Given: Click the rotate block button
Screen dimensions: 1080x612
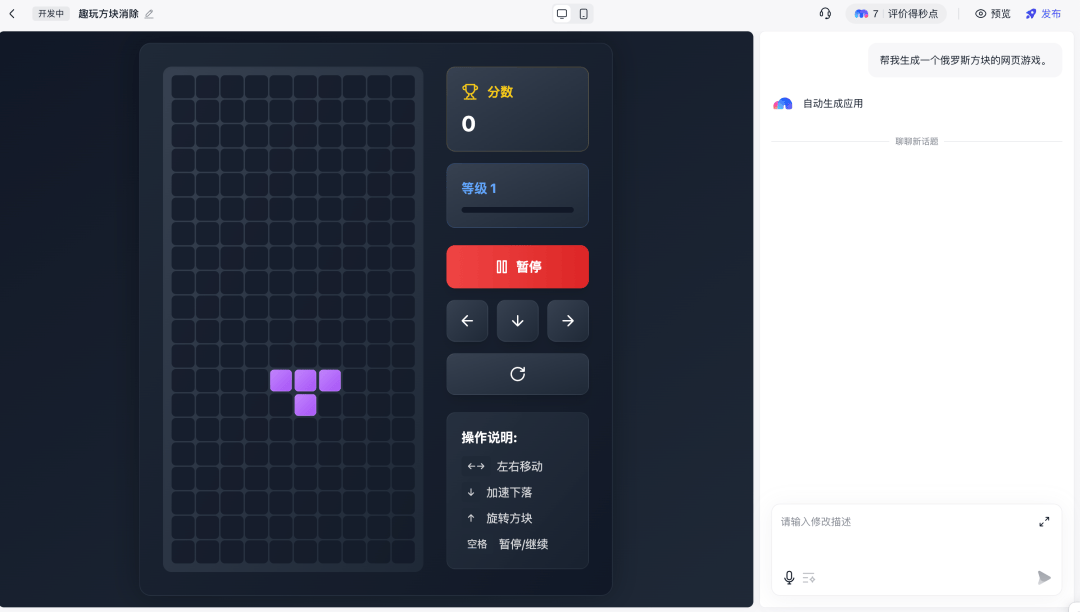Looking at the screenshot, I should pyautogui.click(x=517, y=374).
